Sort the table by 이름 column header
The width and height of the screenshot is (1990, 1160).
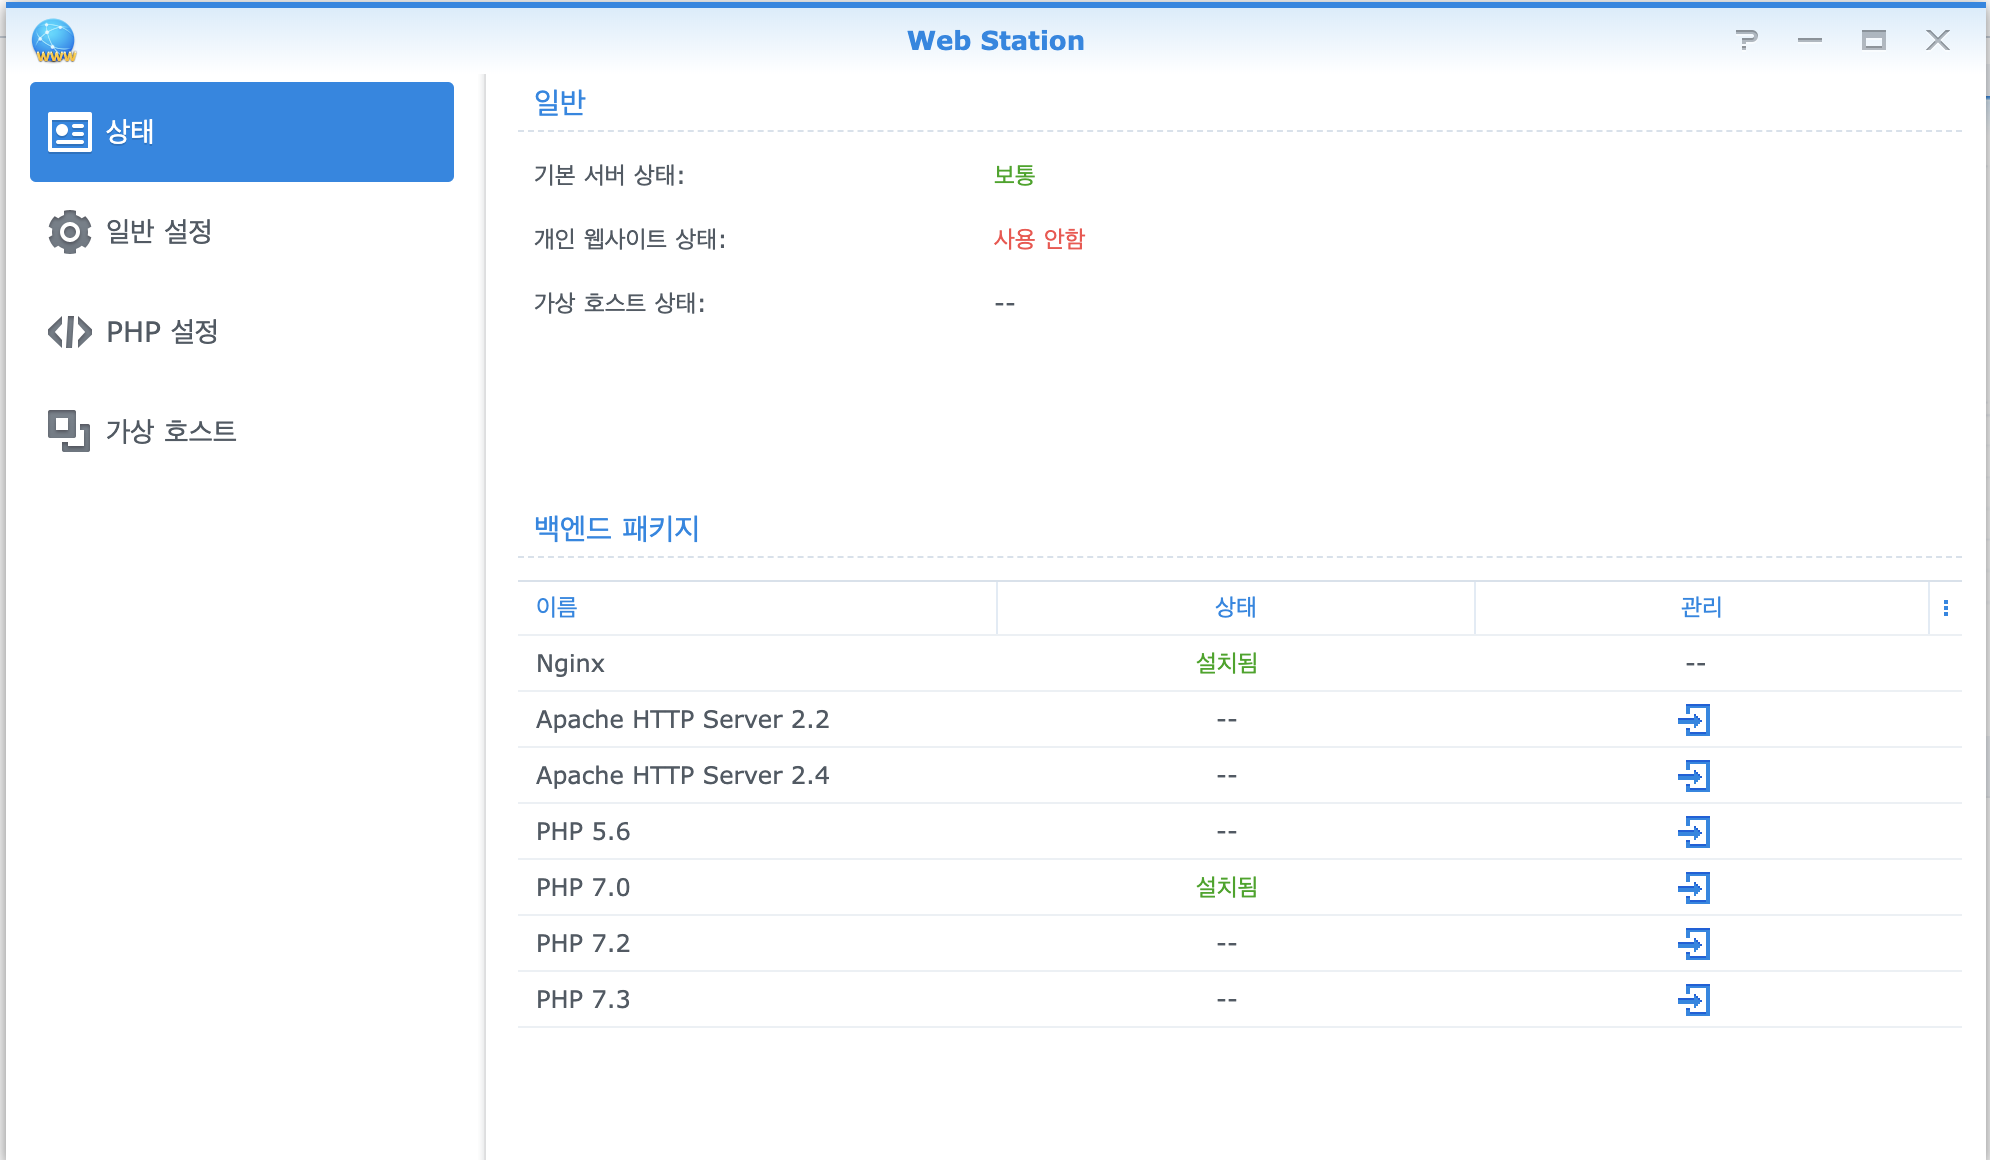(x=557, y=608)
